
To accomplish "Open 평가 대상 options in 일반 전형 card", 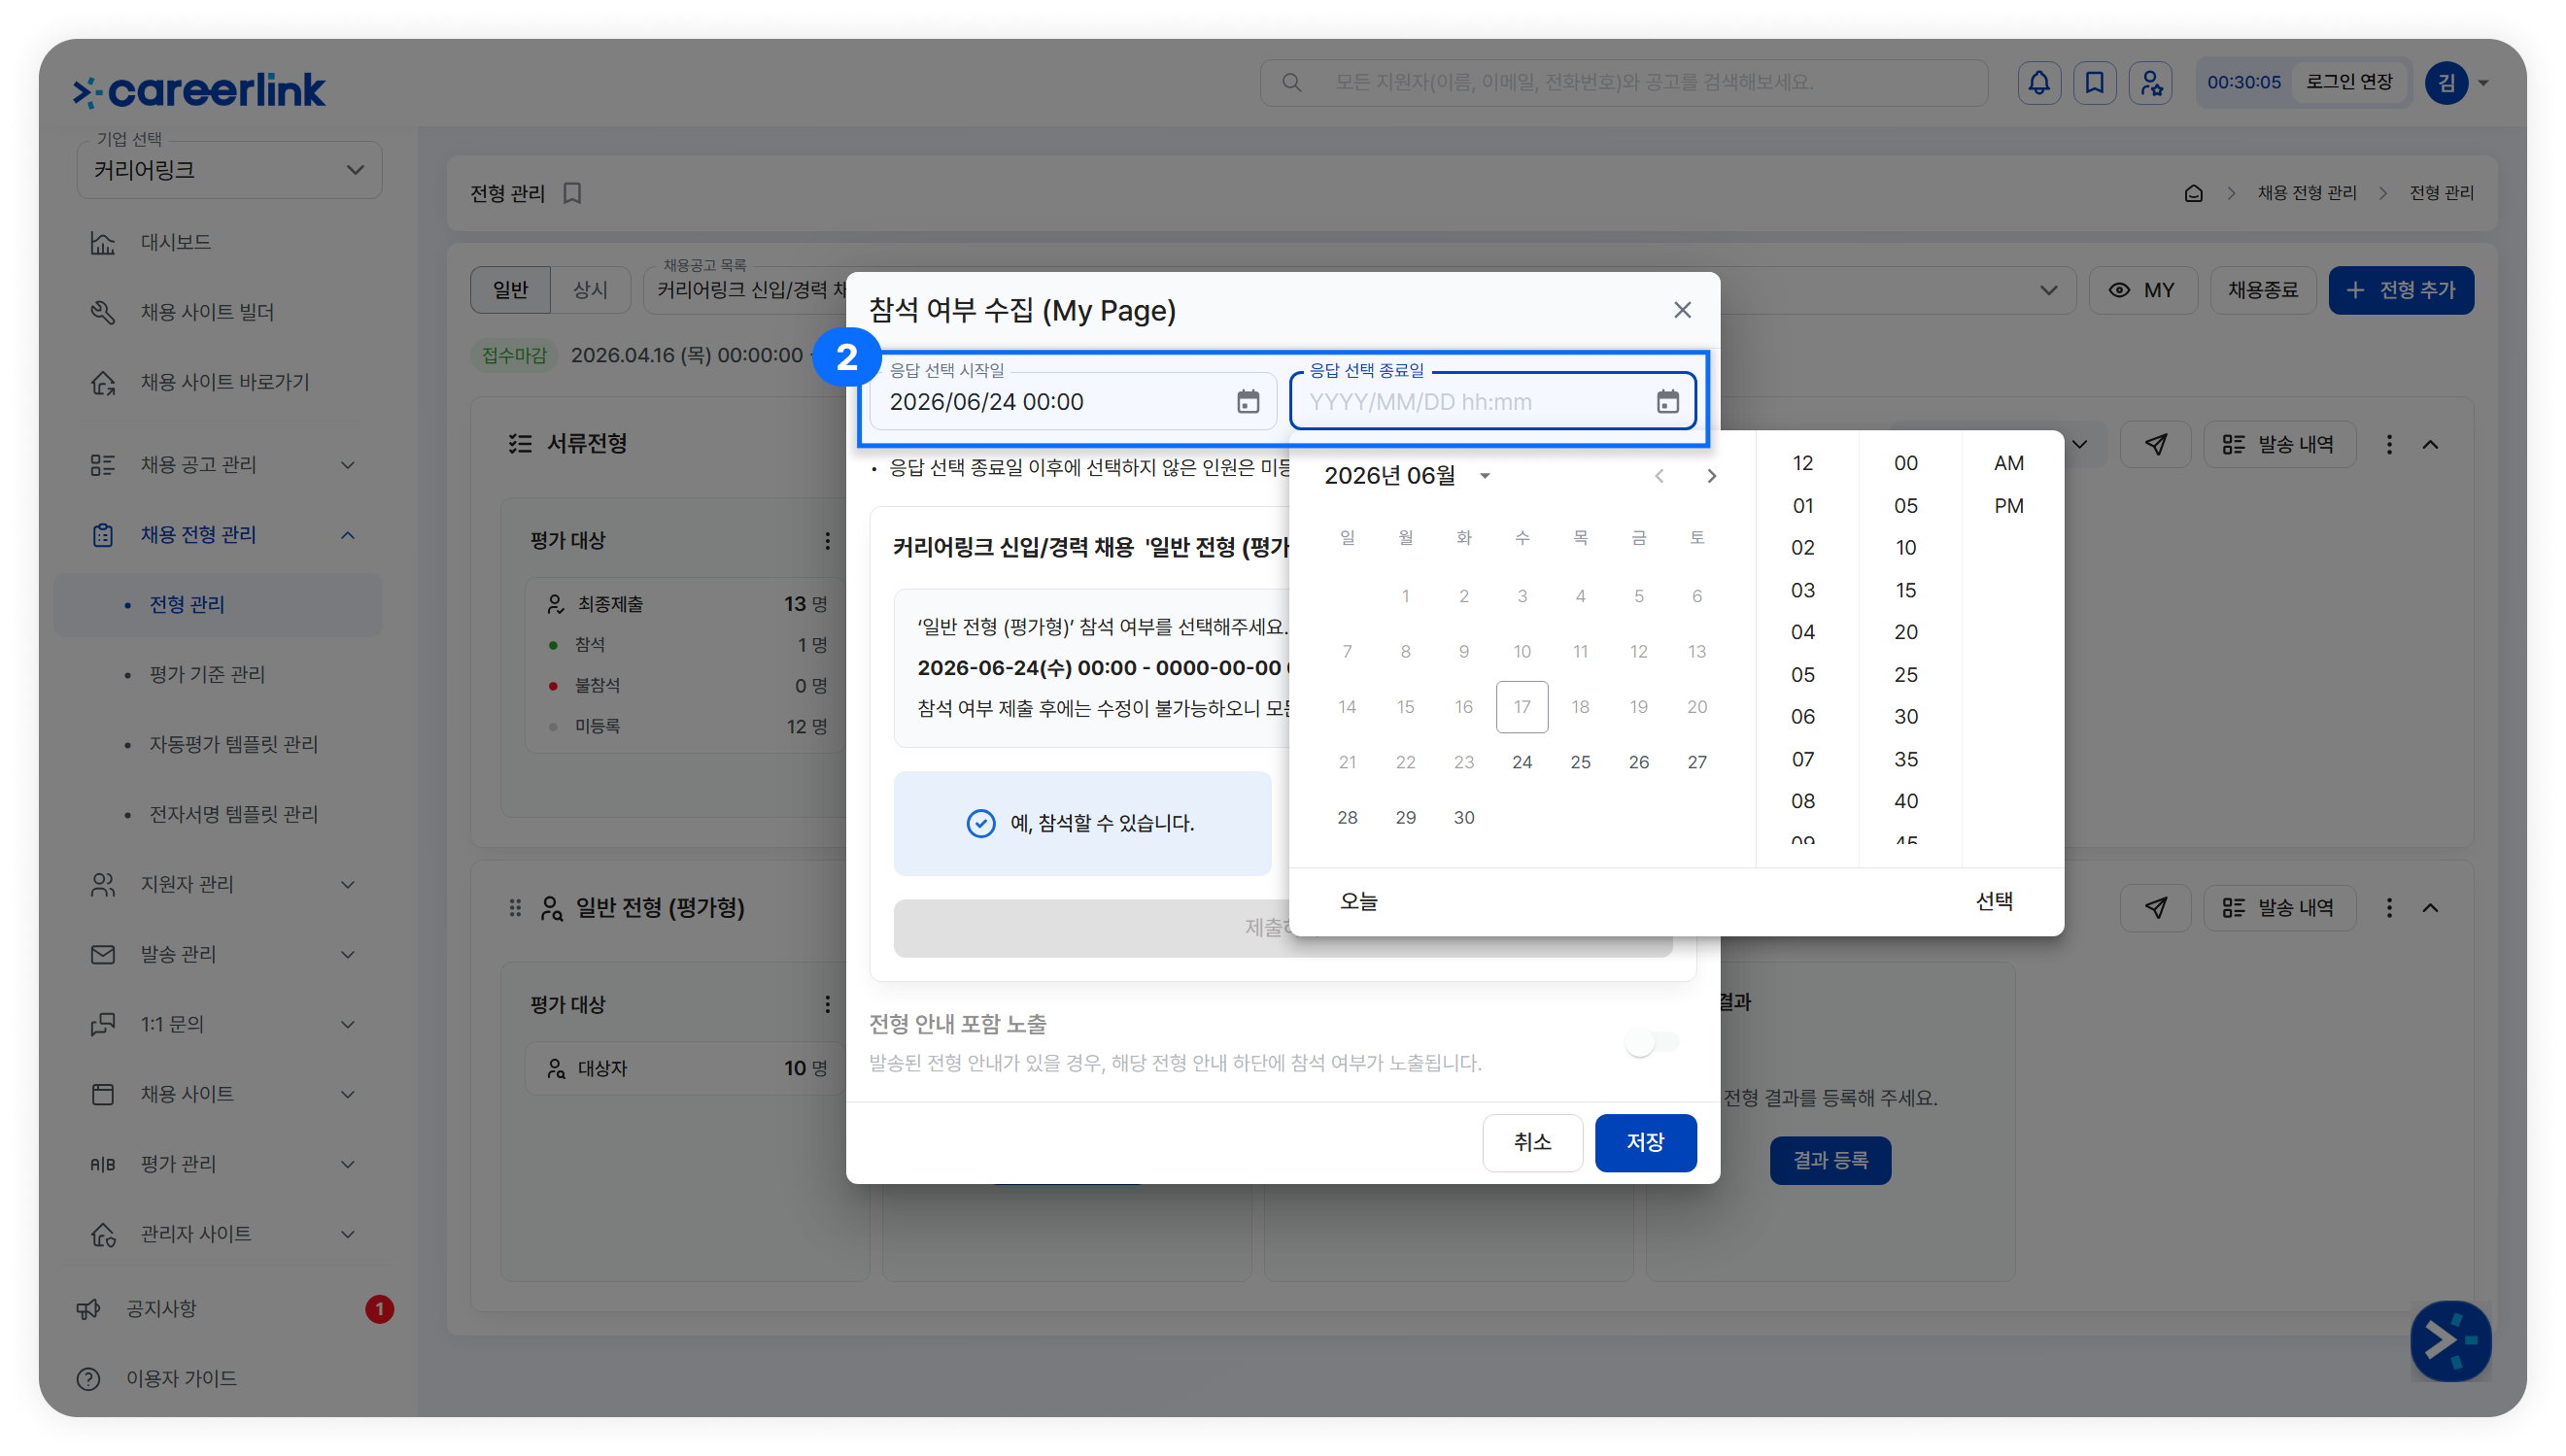I will (827, 1004).
